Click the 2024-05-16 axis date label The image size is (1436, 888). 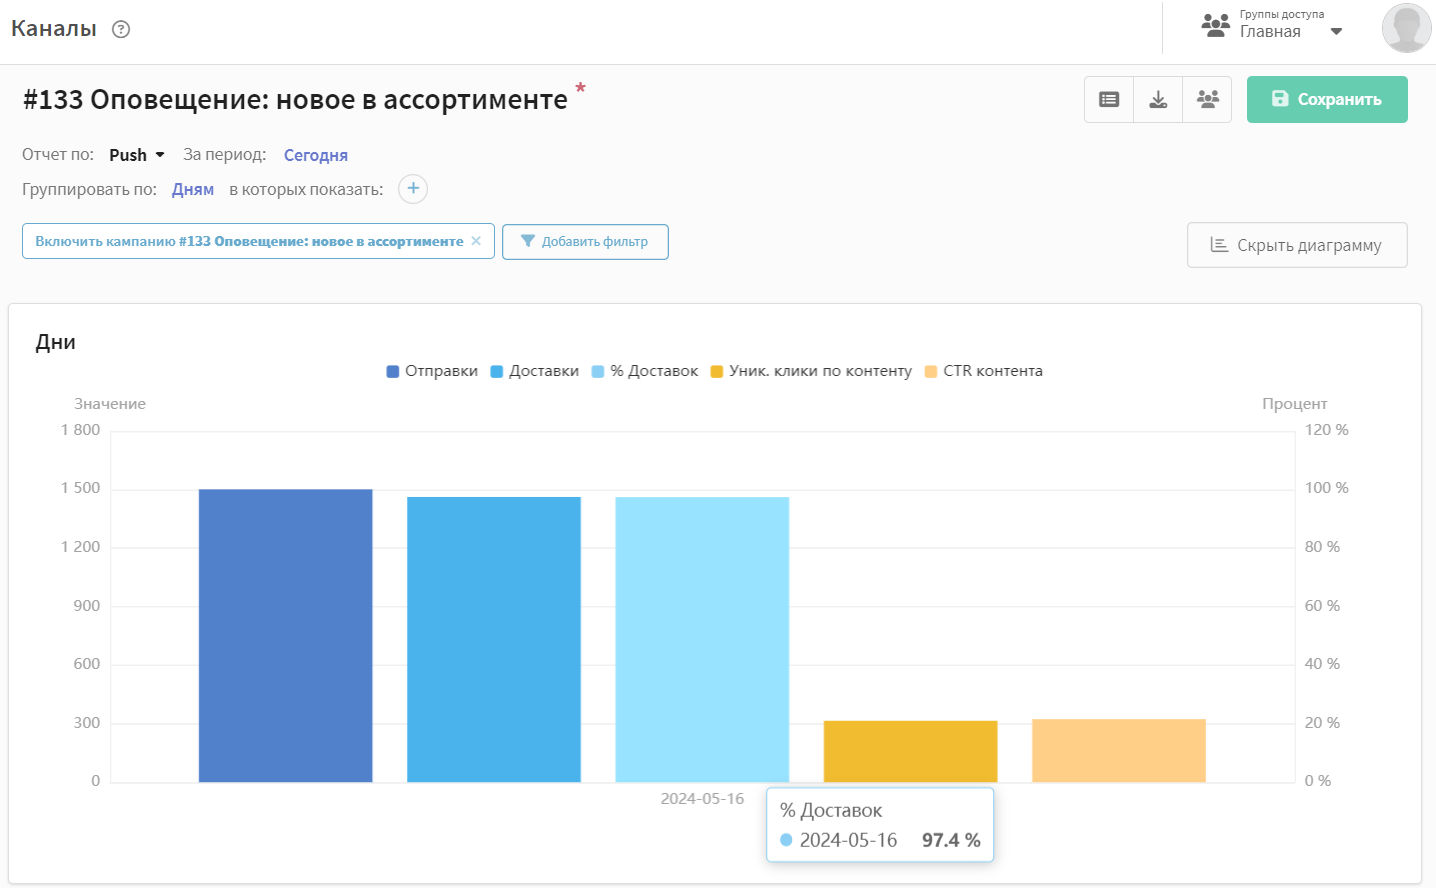(702, 798)
